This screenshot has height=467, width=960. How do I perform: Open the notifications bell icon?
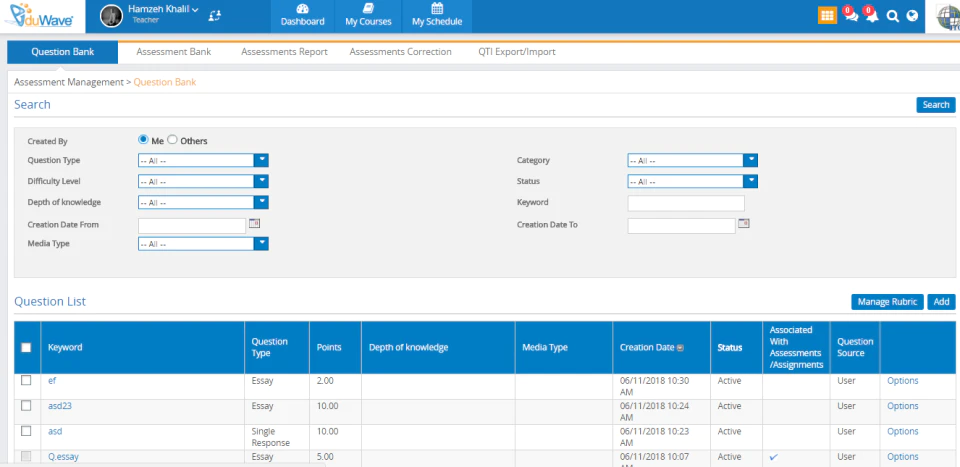(872, 16)
